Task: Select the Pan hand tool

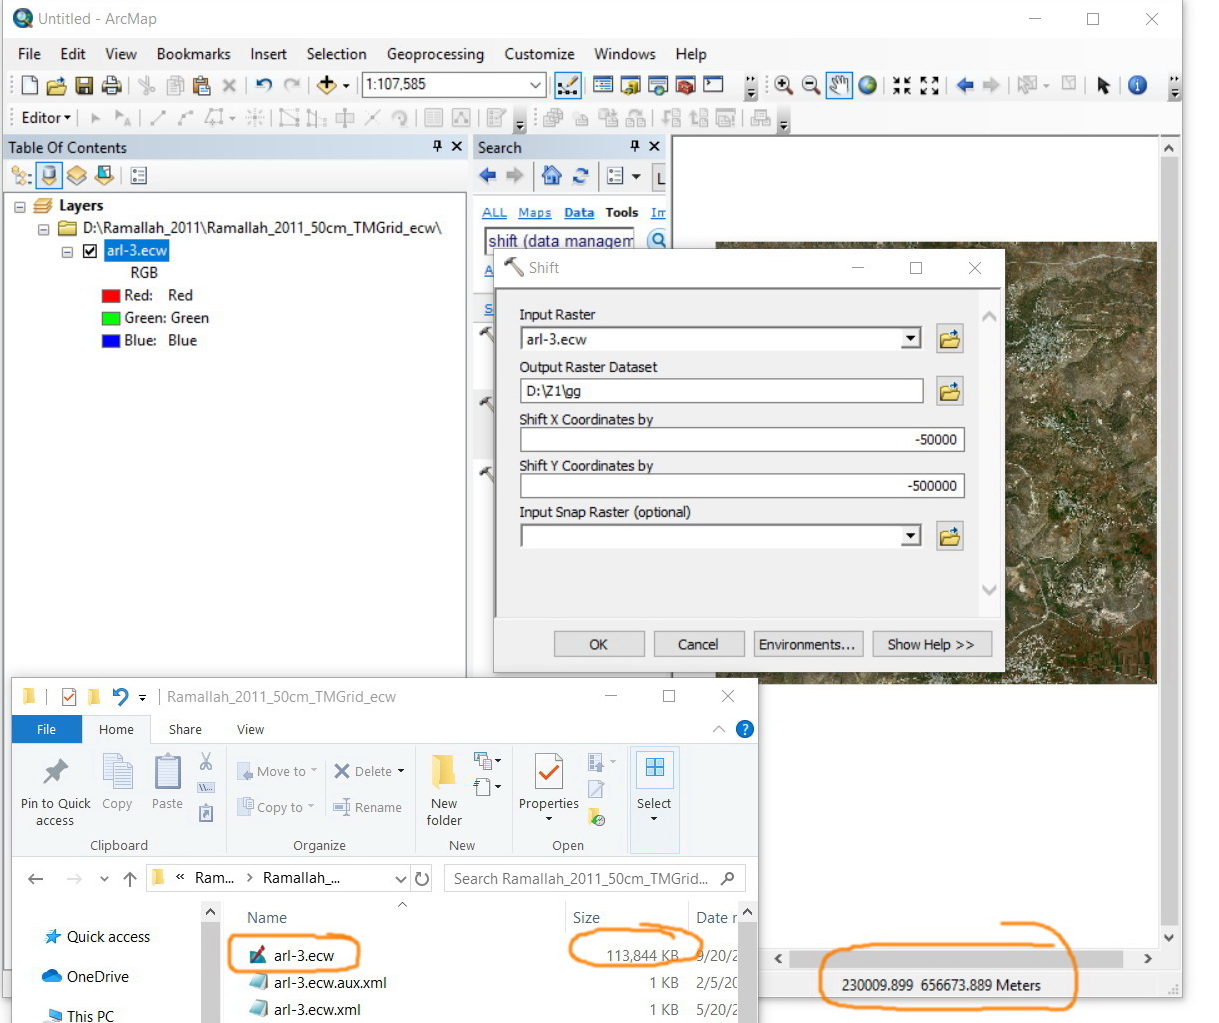Action: point(839,85)
